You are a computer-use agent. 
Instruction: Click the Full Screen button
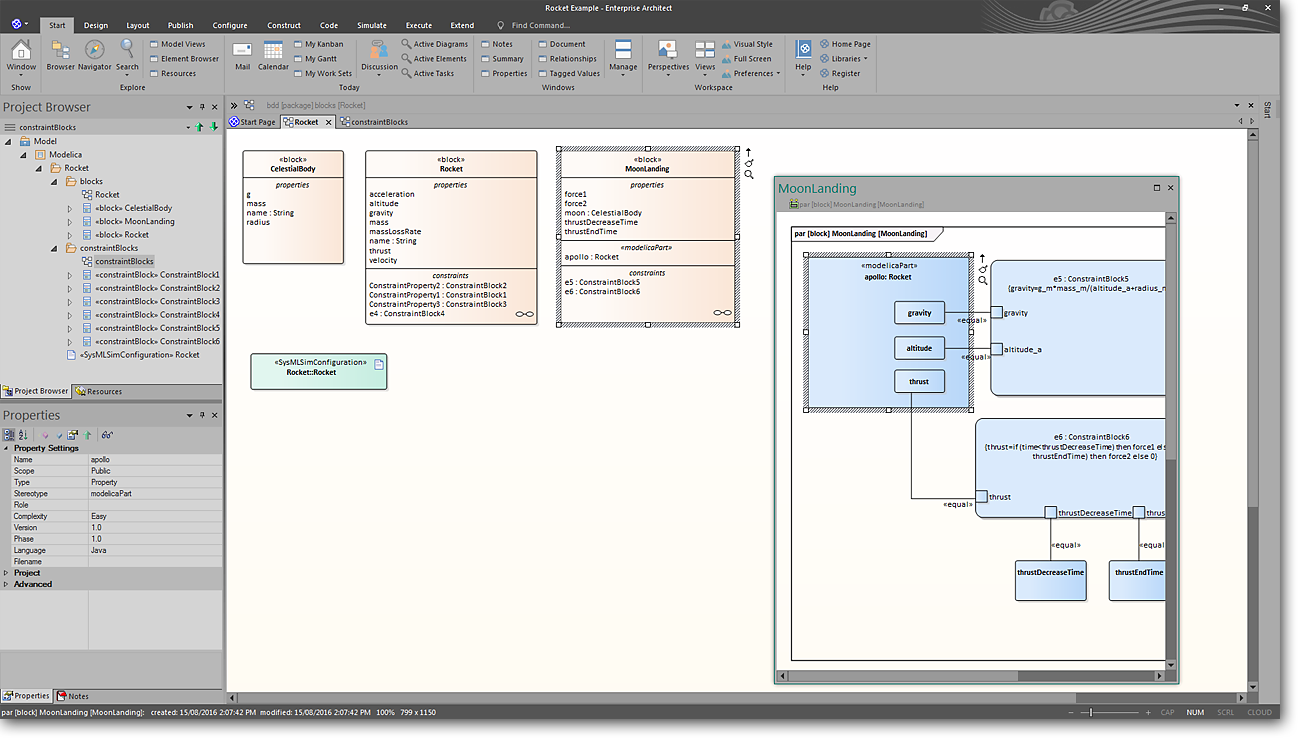[752, 59]
